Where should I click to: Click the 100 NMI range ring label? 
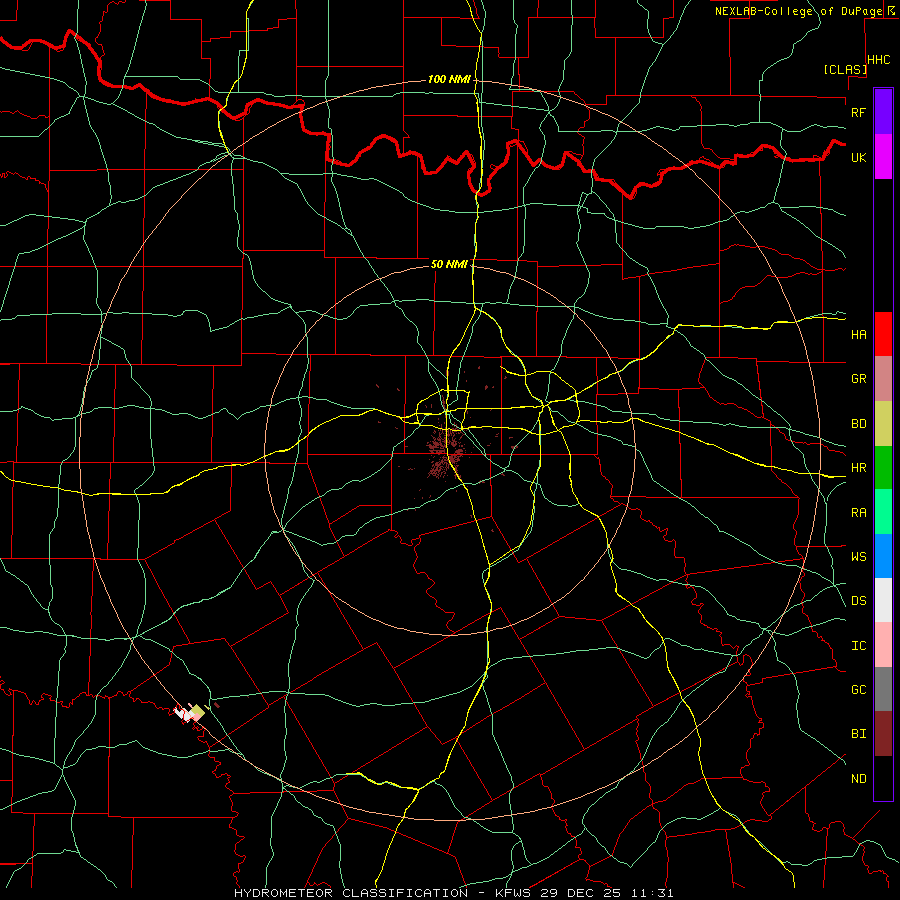449,79
